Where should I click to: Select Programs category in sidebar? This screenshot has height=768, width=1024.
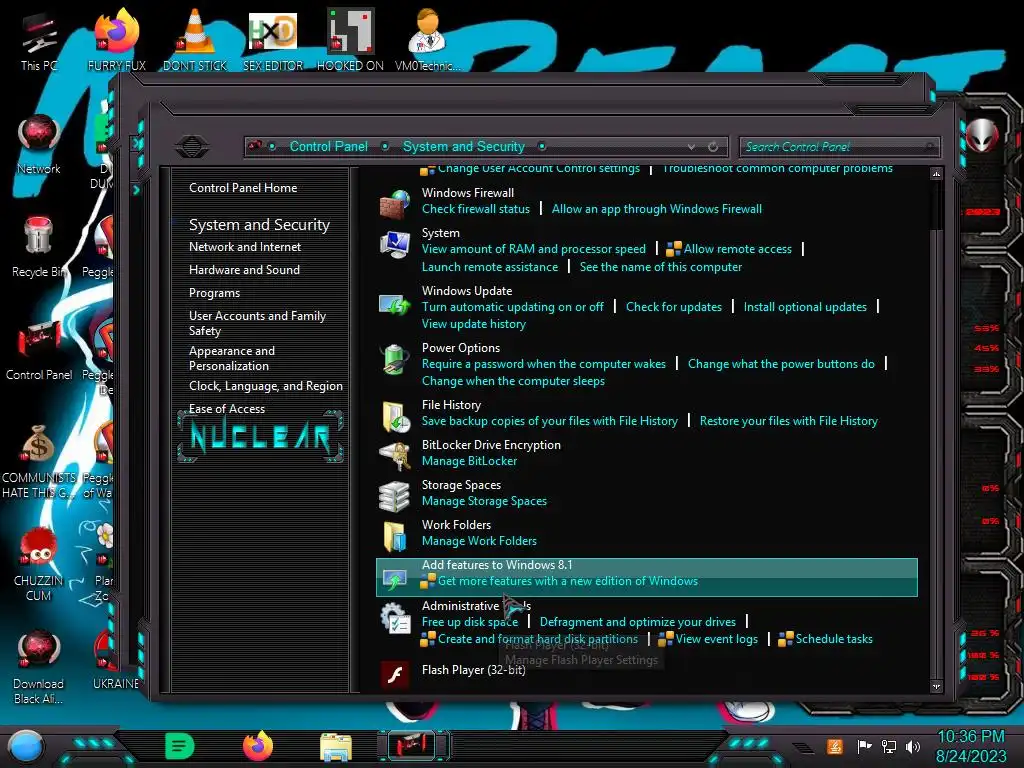214,293
